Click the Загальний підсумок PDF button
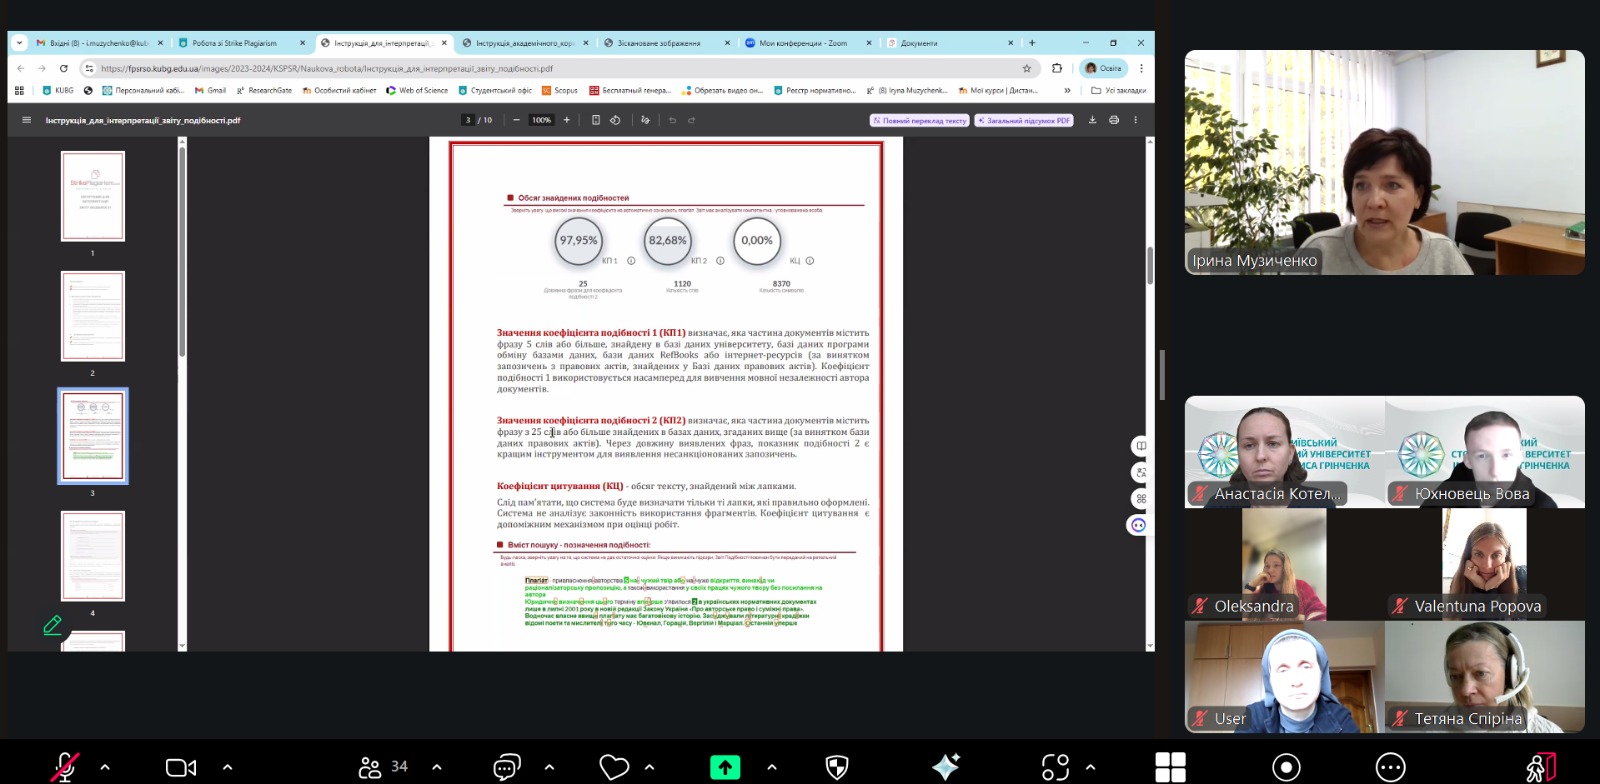The width and height of the screenshot is (1600, 784). (x=1024, y=120)
